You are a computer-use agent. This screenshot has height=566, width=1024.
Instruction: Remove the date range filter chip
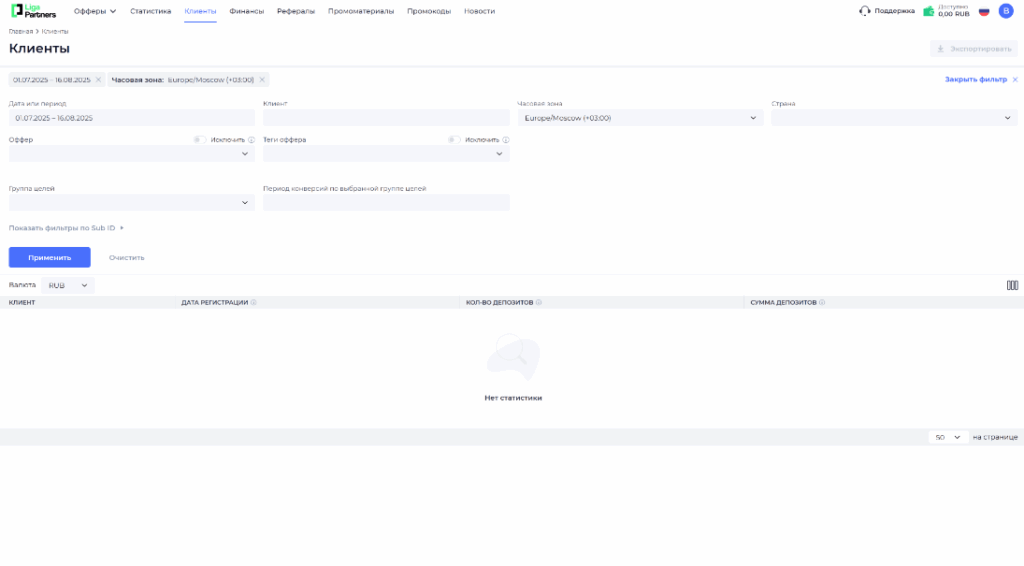[98, 80]
